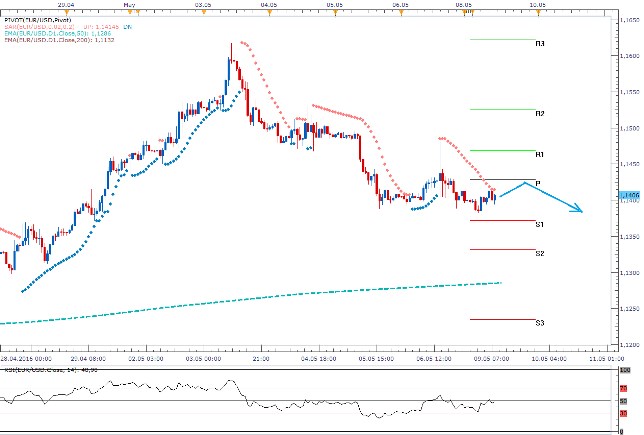Click the R1 resistance level label
This screenshot has width=644, height=435.
[x=539, y=155]
